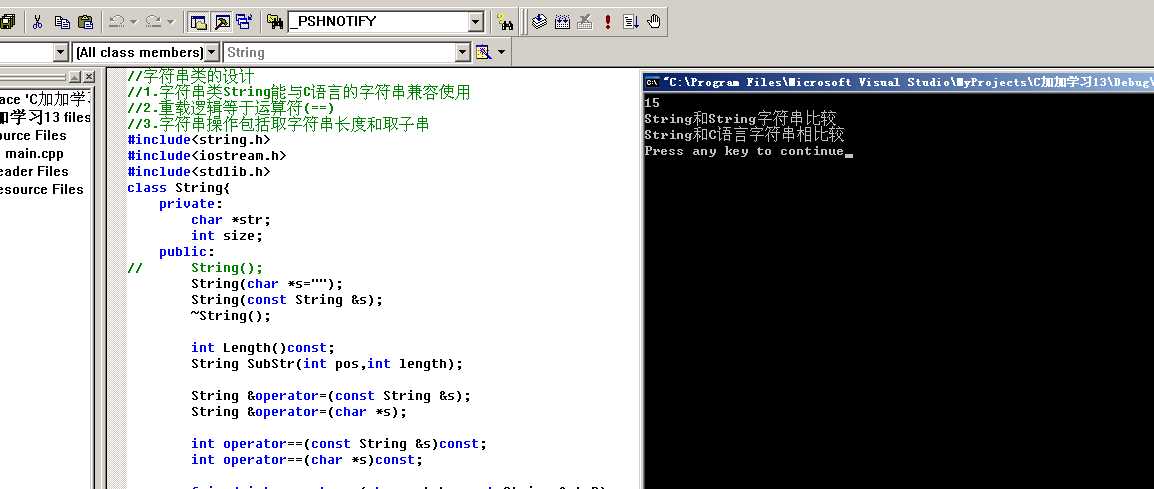Click the 'String SubStr(int pos,int length);' line
This screenshot has height=489, width=1154.
click(x=328, y=364)
